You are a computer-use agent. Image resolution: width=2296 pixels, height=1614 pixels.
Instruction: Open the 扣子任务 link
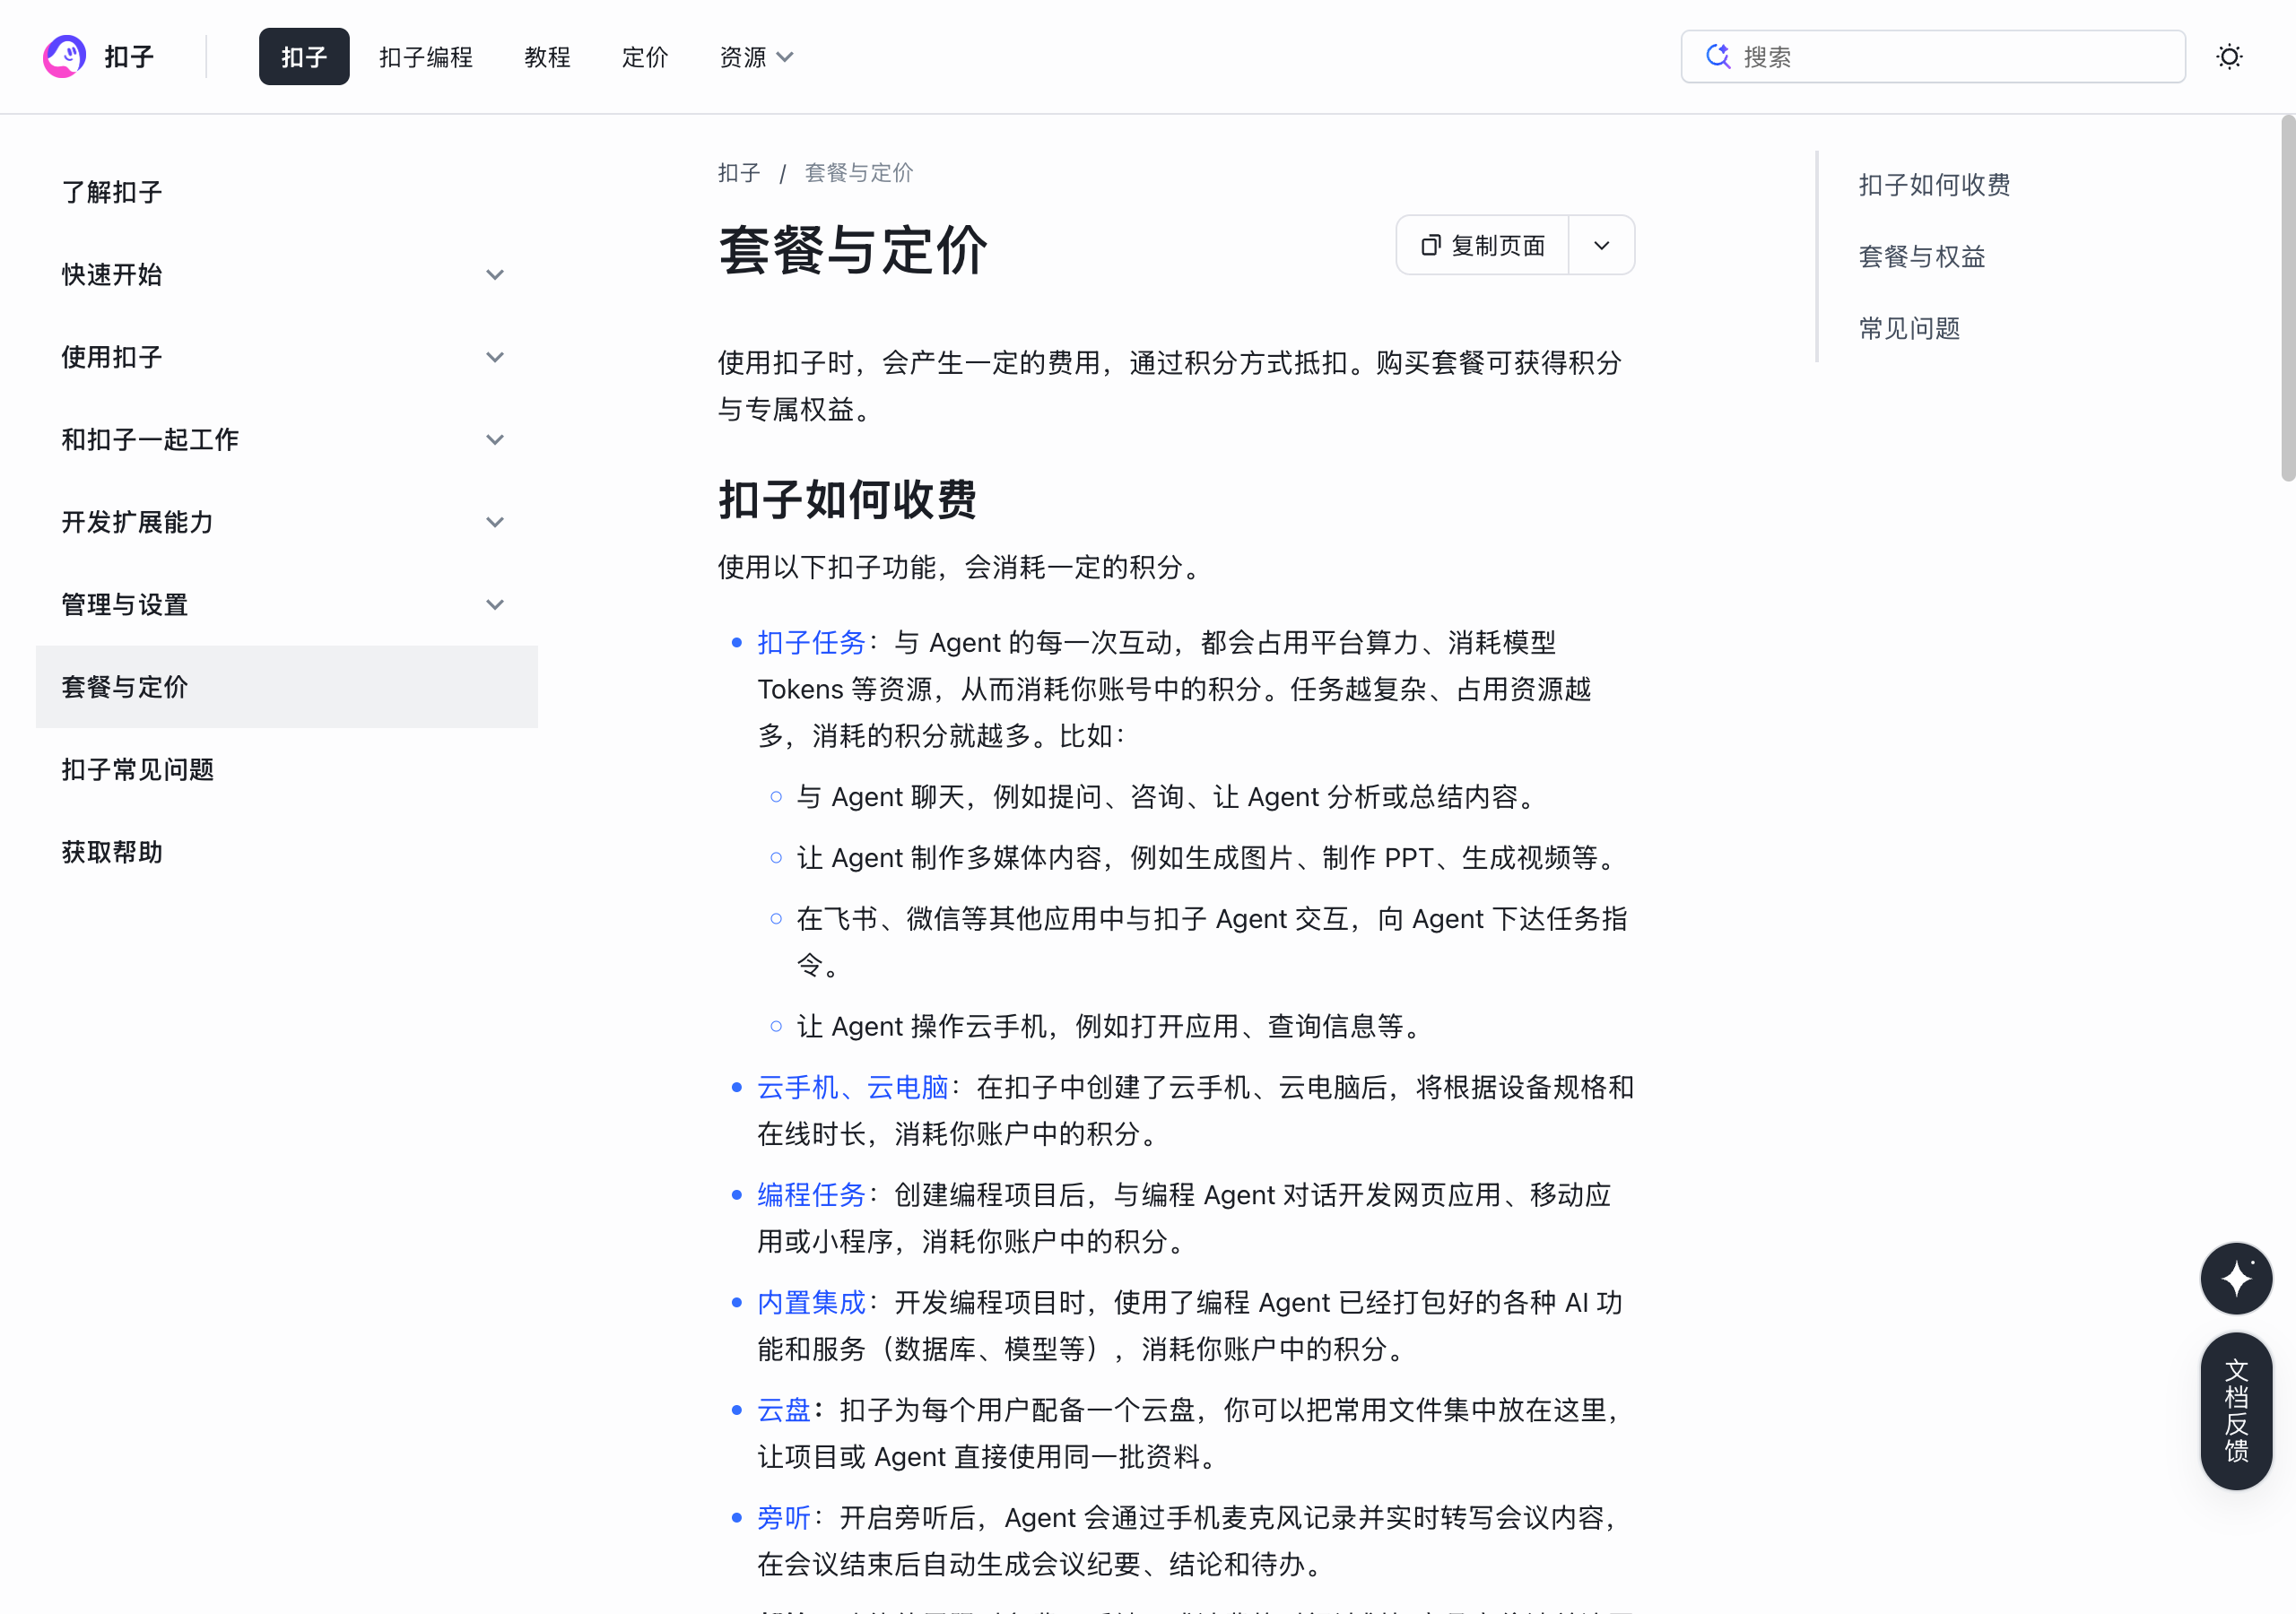pos(810,642)
